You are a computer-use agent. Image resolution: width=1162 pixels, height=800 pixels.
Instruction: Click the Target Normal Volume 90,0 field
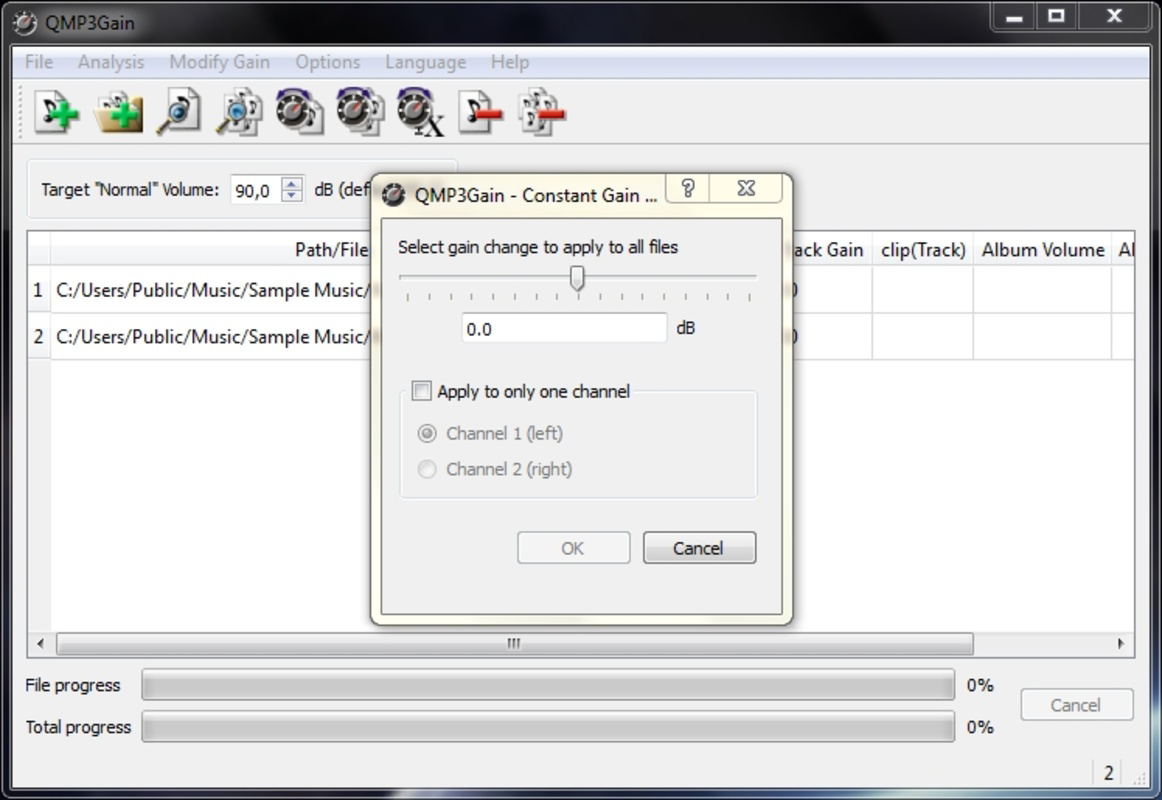coord(256,190)
